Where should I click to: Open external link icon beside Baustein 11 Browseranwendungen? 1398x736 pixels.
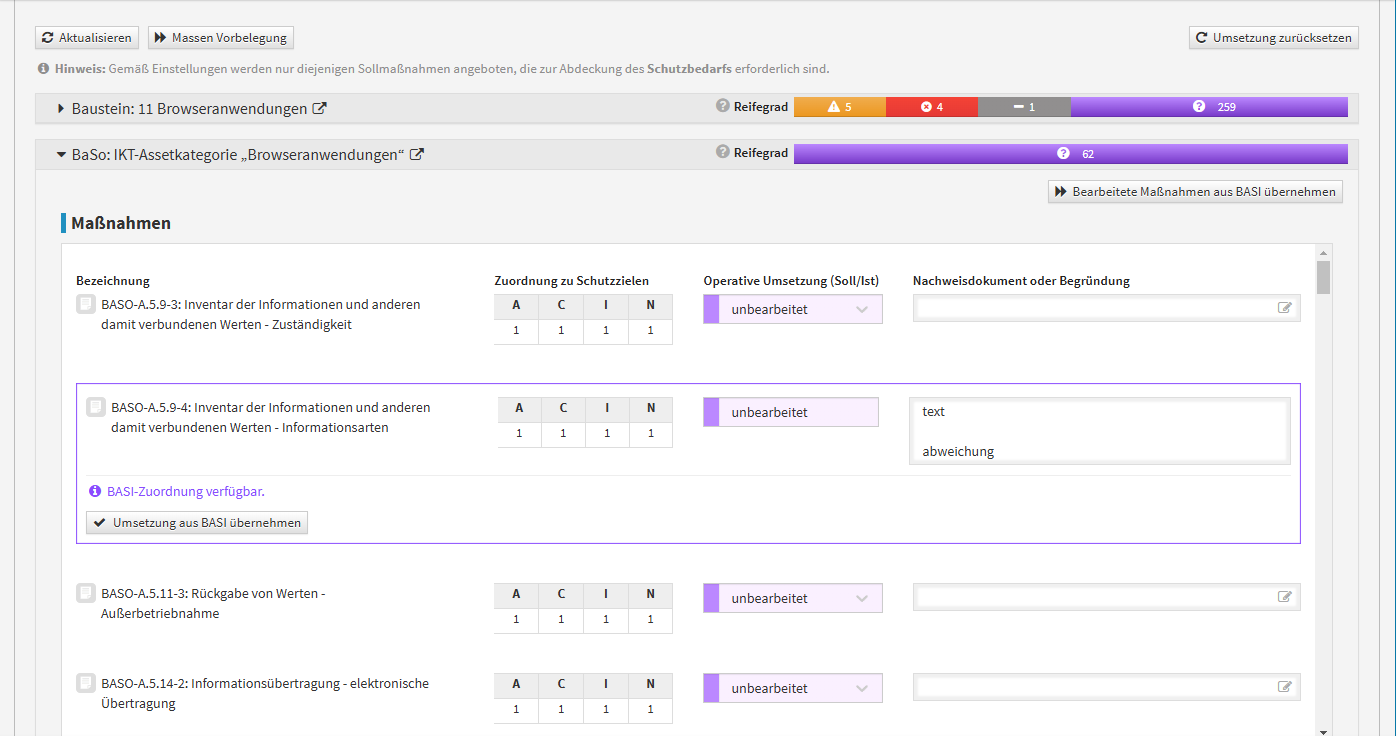coord(320,109)
